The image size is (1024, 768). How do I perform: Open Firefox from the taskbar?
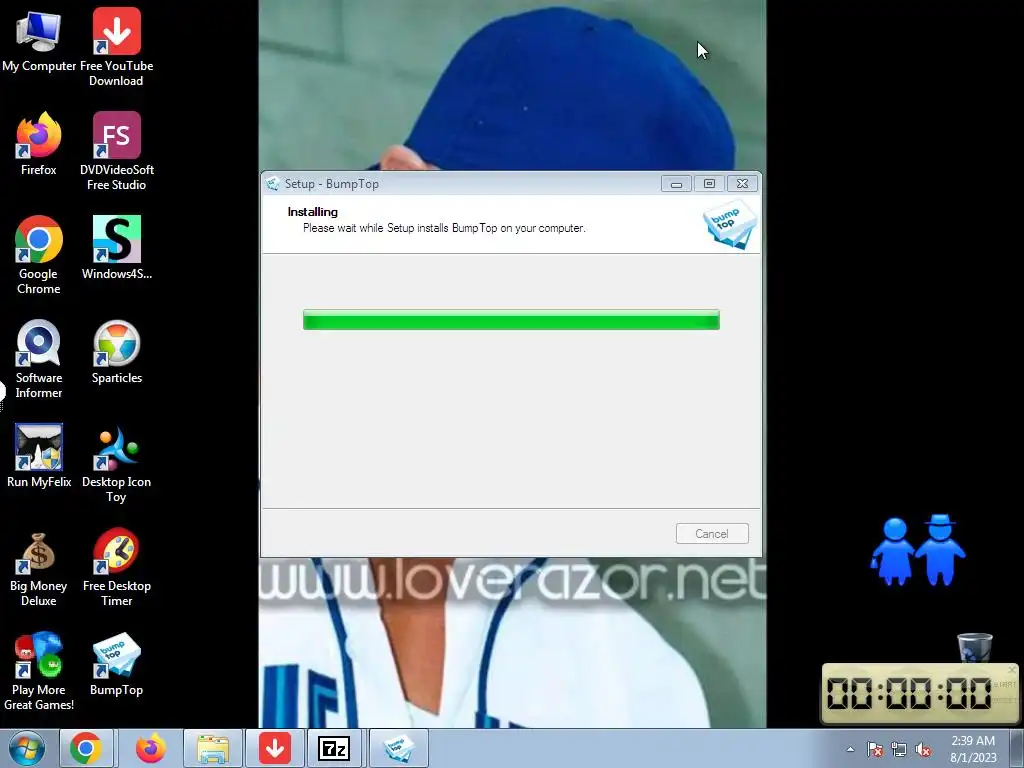point(150,748)
